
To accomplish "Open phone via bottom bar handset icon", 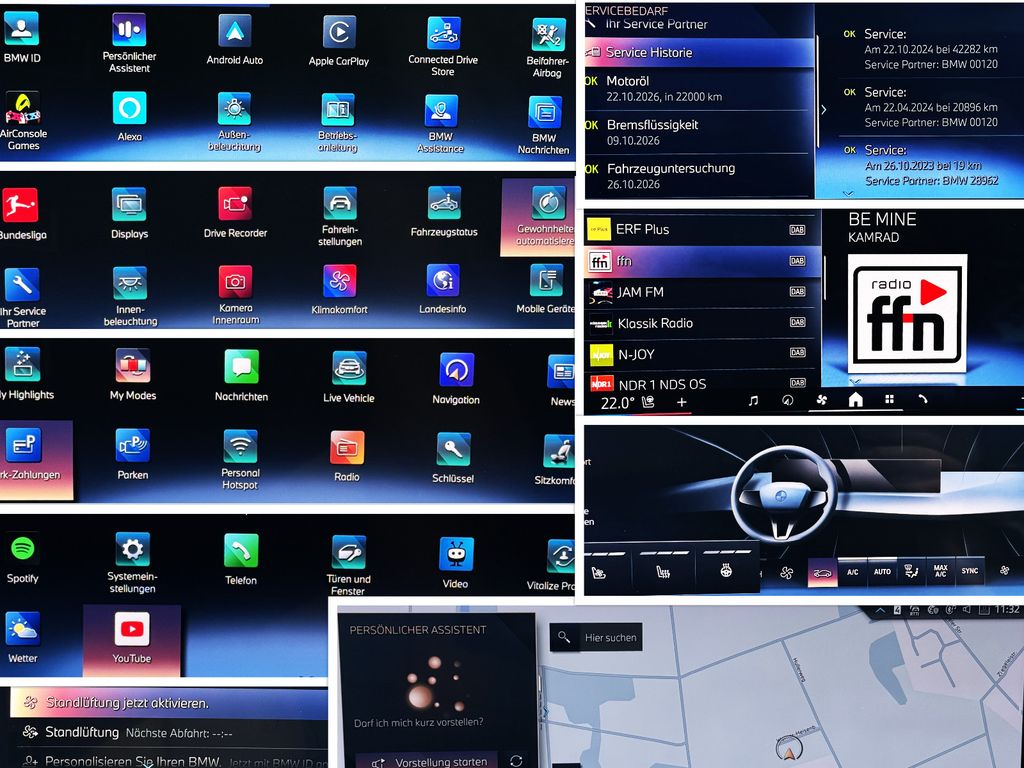I will 923,399.
